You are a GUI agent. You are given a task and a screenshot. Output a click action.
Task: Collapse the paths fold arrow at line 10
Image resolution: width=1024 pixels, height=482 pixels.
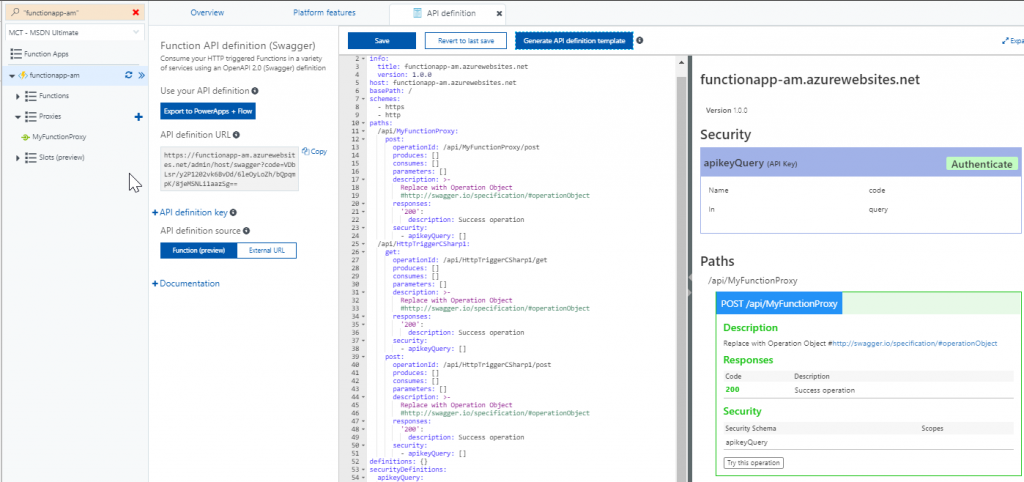[364, 123]
